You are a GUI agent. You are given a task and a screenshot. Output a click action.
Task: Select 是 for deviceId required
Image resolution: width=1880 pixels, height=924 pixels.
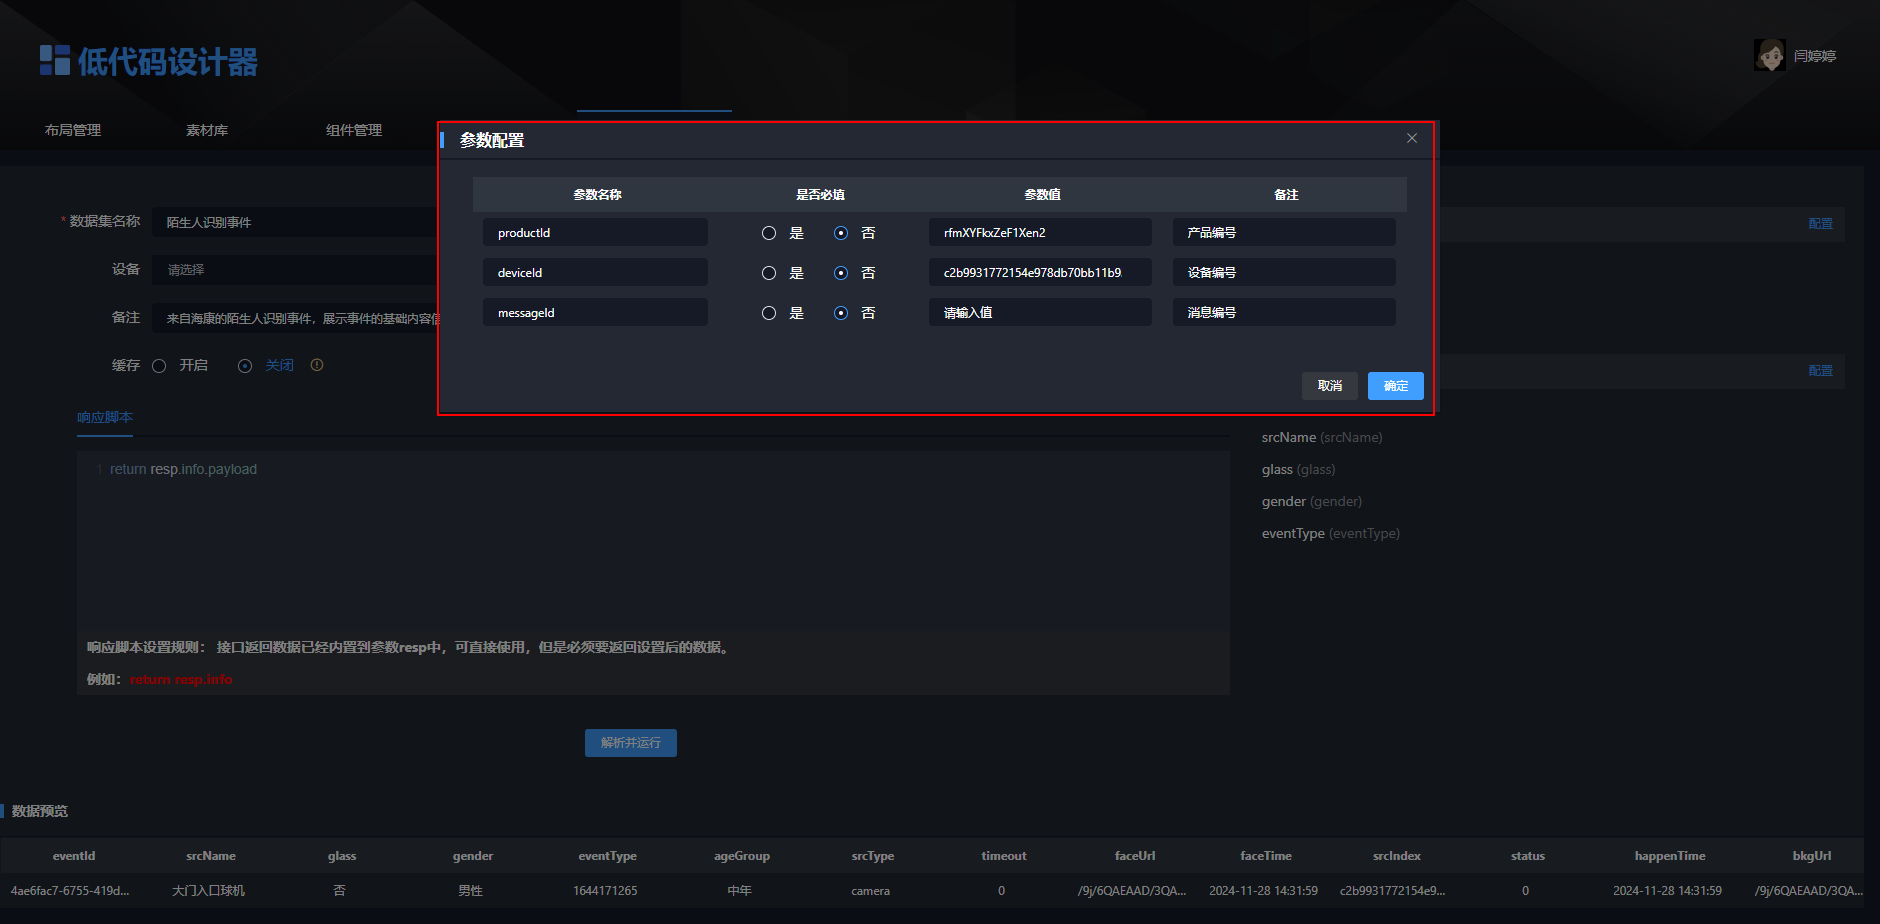(x=769, y=273)
